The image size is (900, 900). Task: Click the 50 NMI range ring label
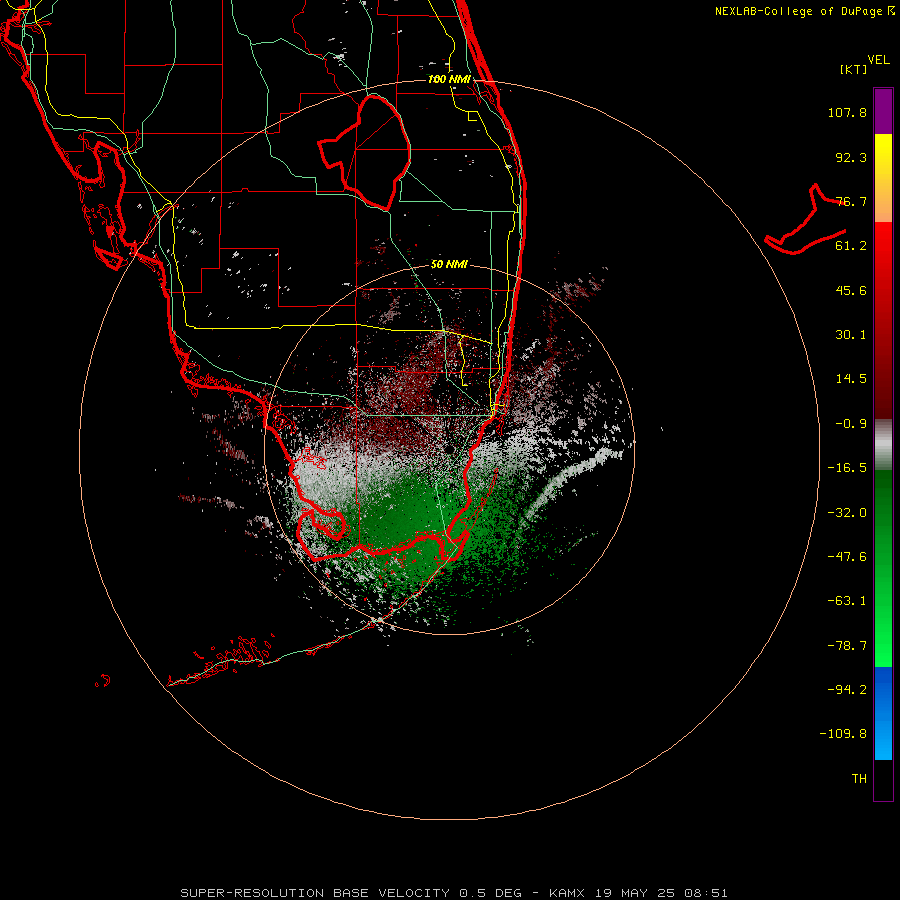pyautogui.click(x=449, y=265)
